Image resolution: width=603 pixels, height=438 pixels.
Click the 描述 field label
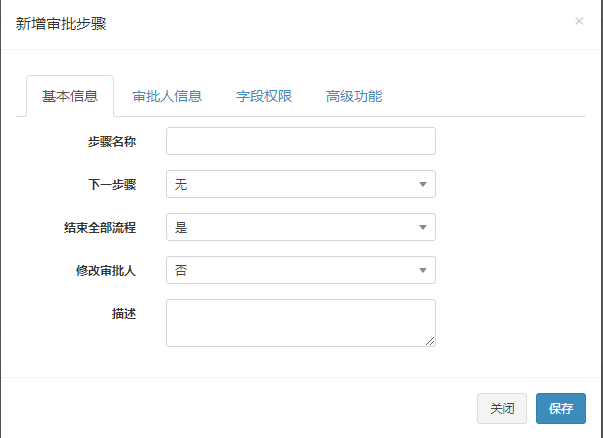pos(123,313)
